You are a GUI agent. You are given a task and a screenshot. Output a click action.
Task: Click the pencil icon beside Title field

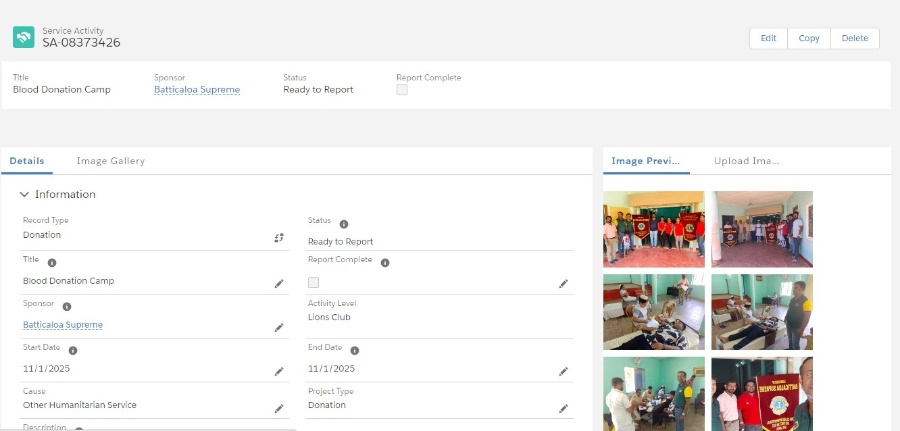click(x=279, y=284)
